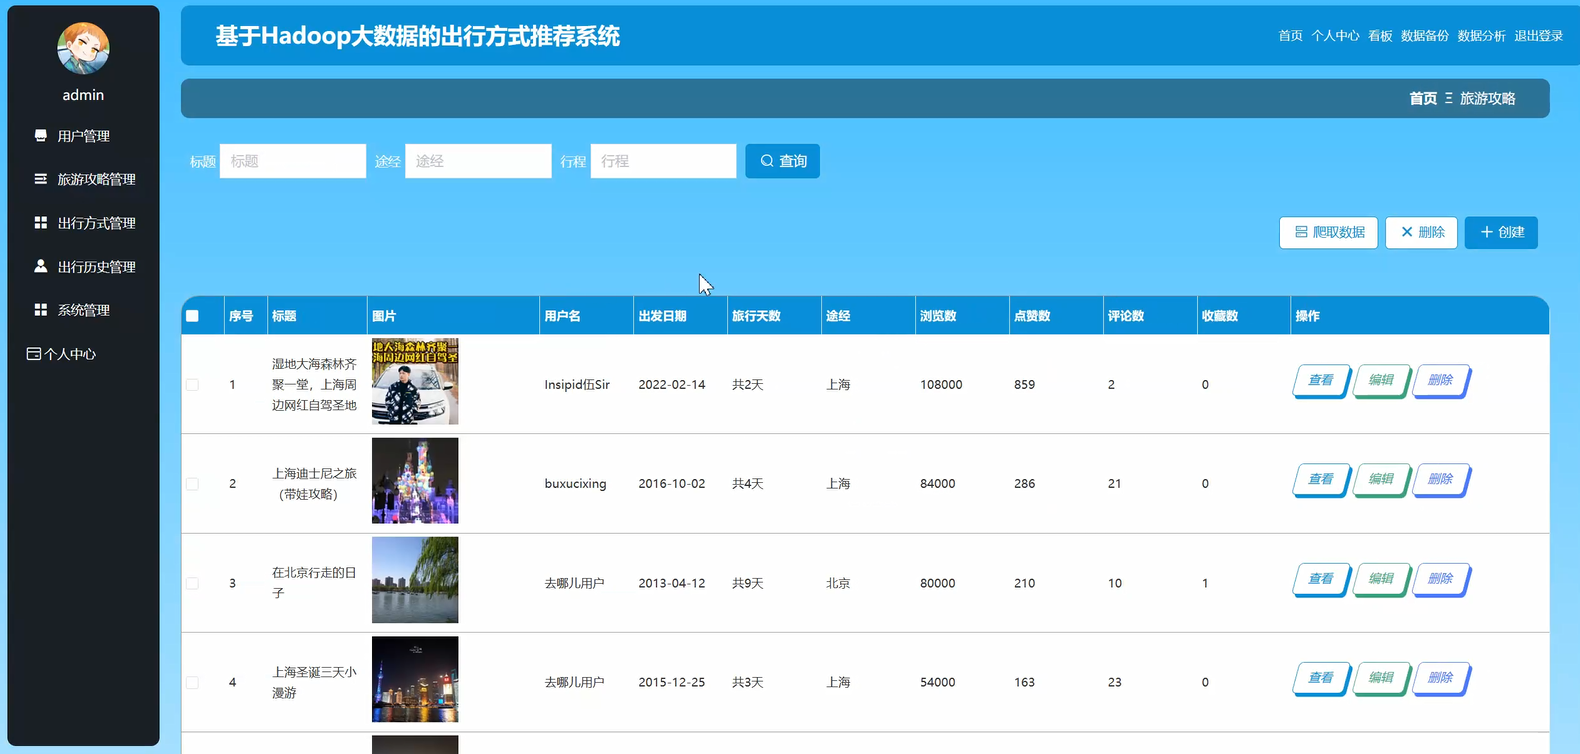Click the 创建 button
1580x754 pixels.
click(1501, 232)
